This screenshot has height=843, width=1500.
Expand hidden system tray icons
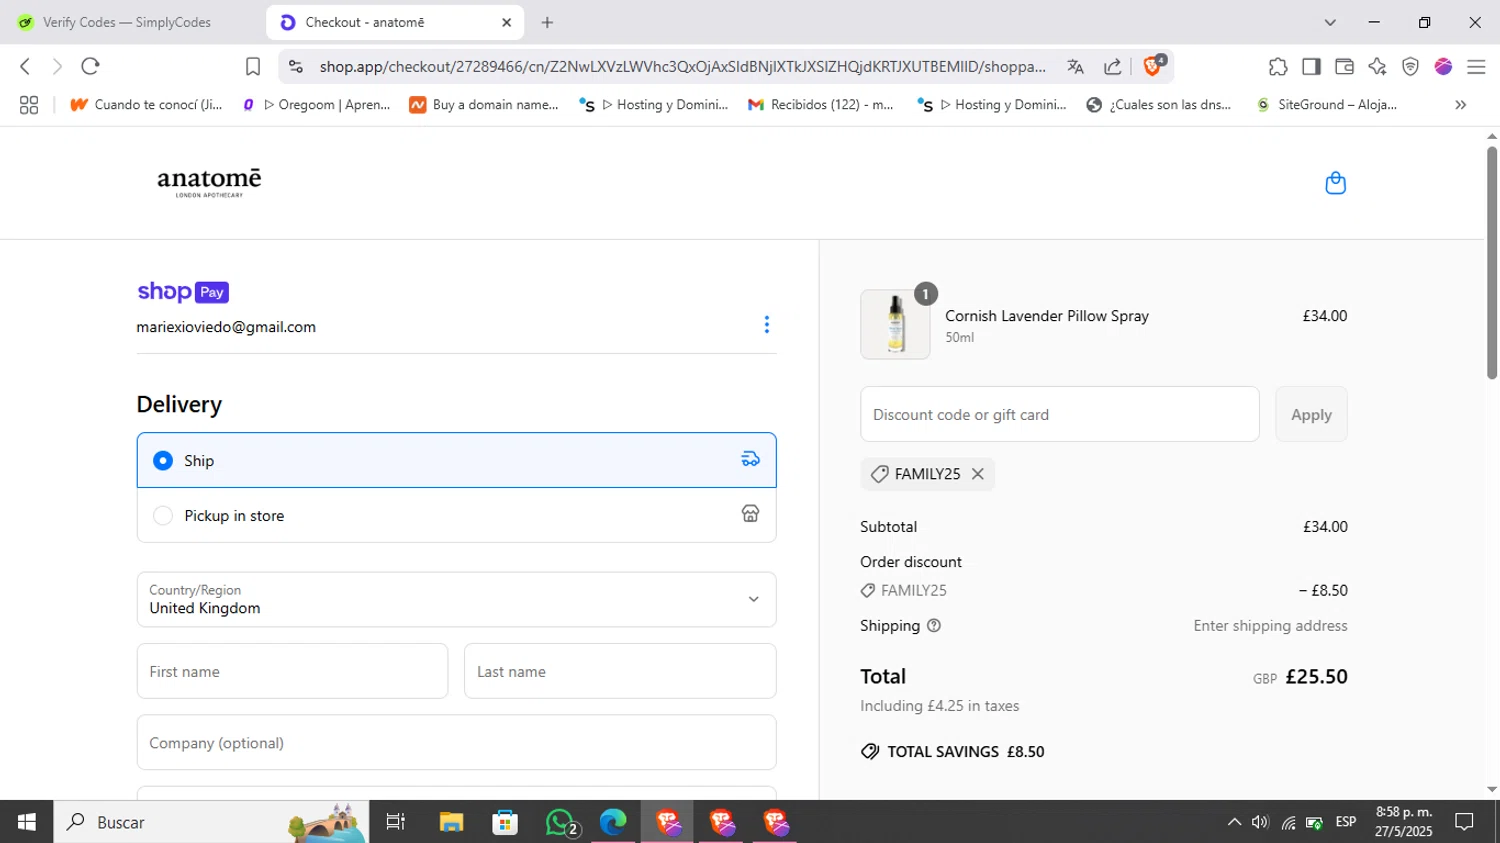pos(1234,822)
